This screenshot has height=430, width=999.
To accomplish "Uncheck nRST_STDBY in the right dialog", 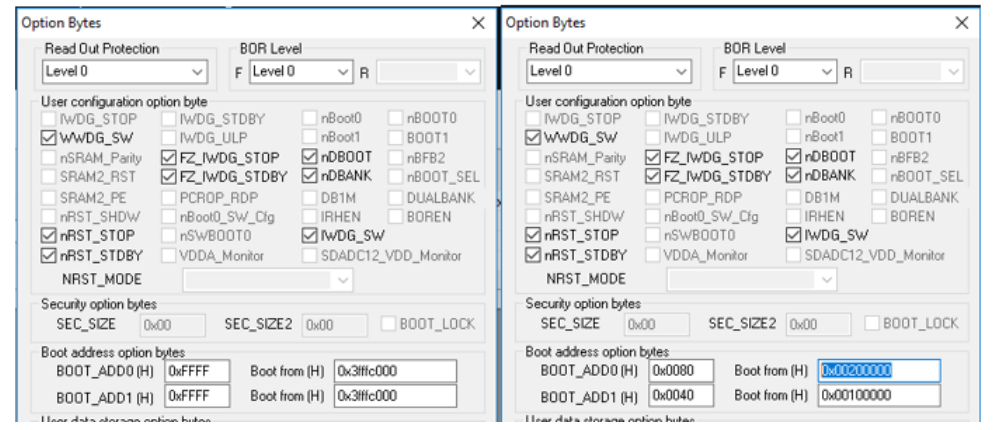I will click(x=534, y=255).
